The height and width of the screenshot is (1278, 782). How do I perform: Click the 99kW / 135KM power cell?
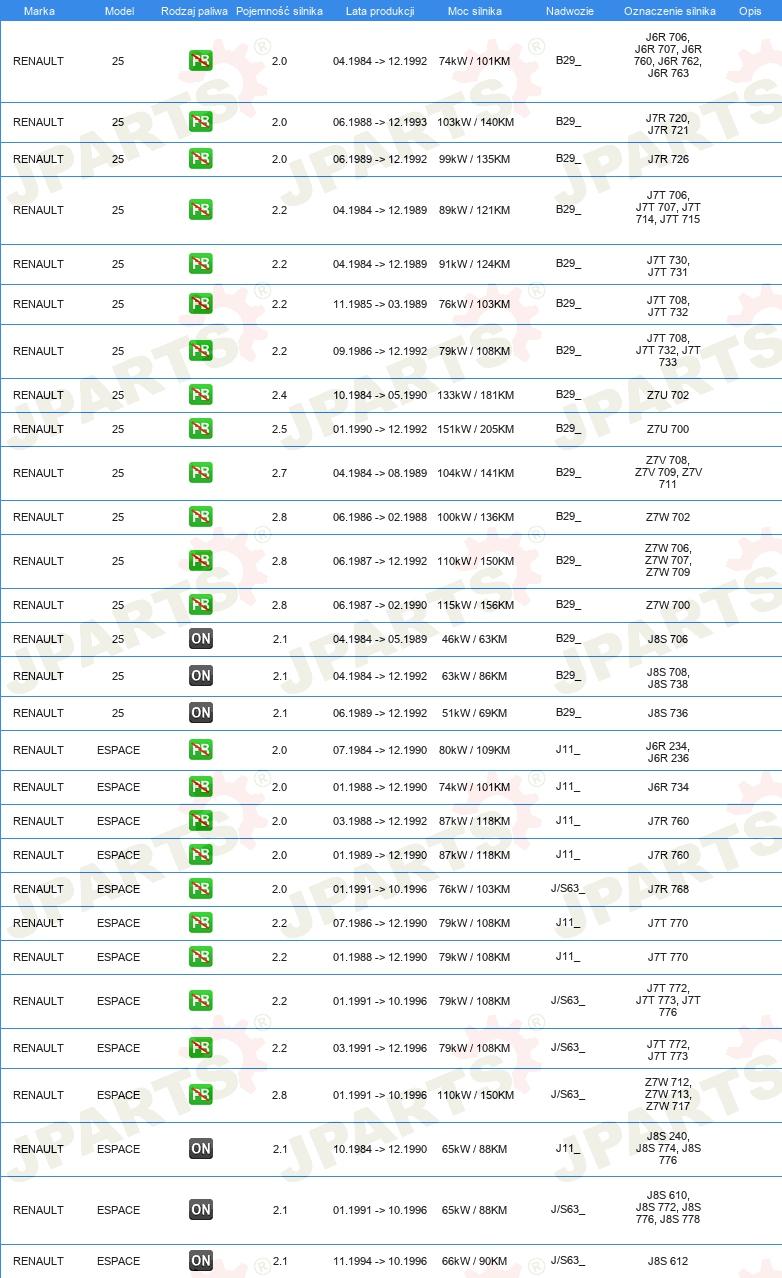click(476, 159)
